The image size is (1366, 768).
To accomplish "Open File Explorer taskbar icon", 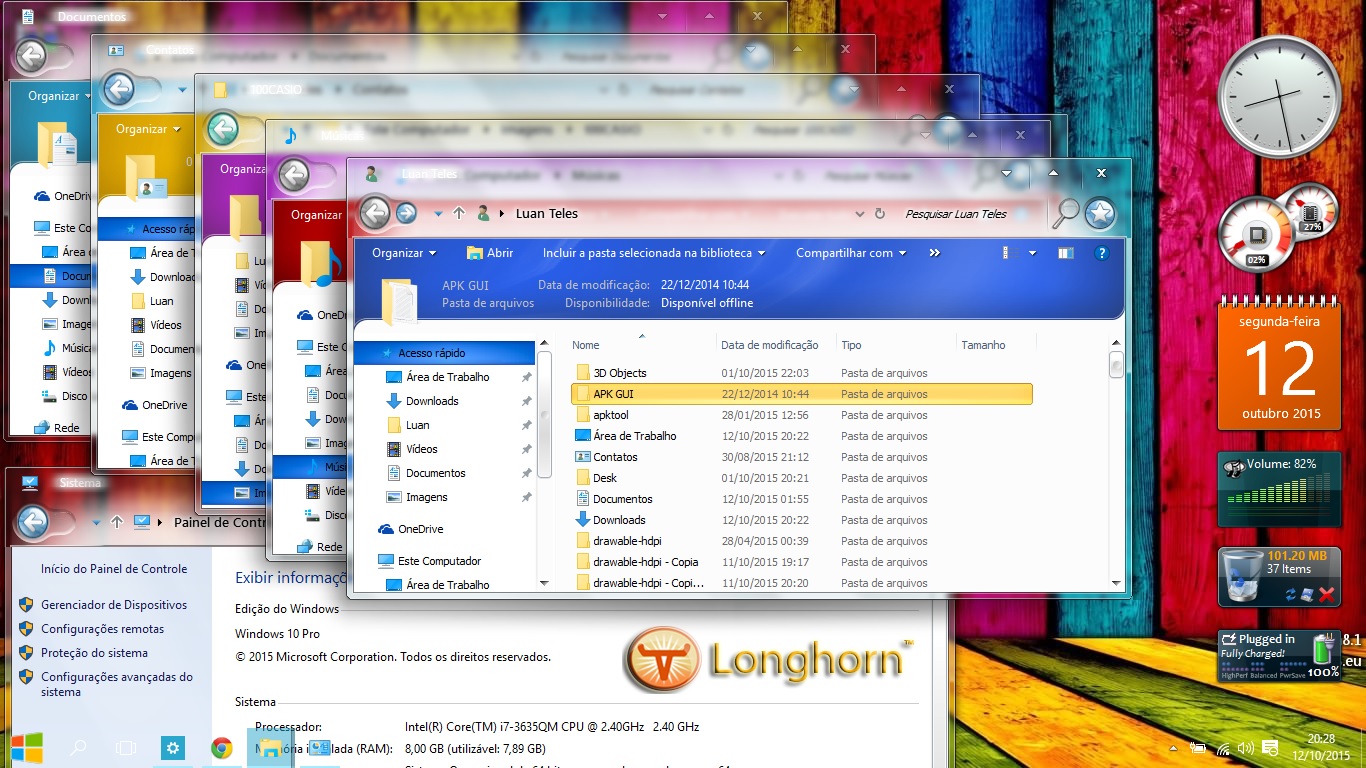I will 270,748.
